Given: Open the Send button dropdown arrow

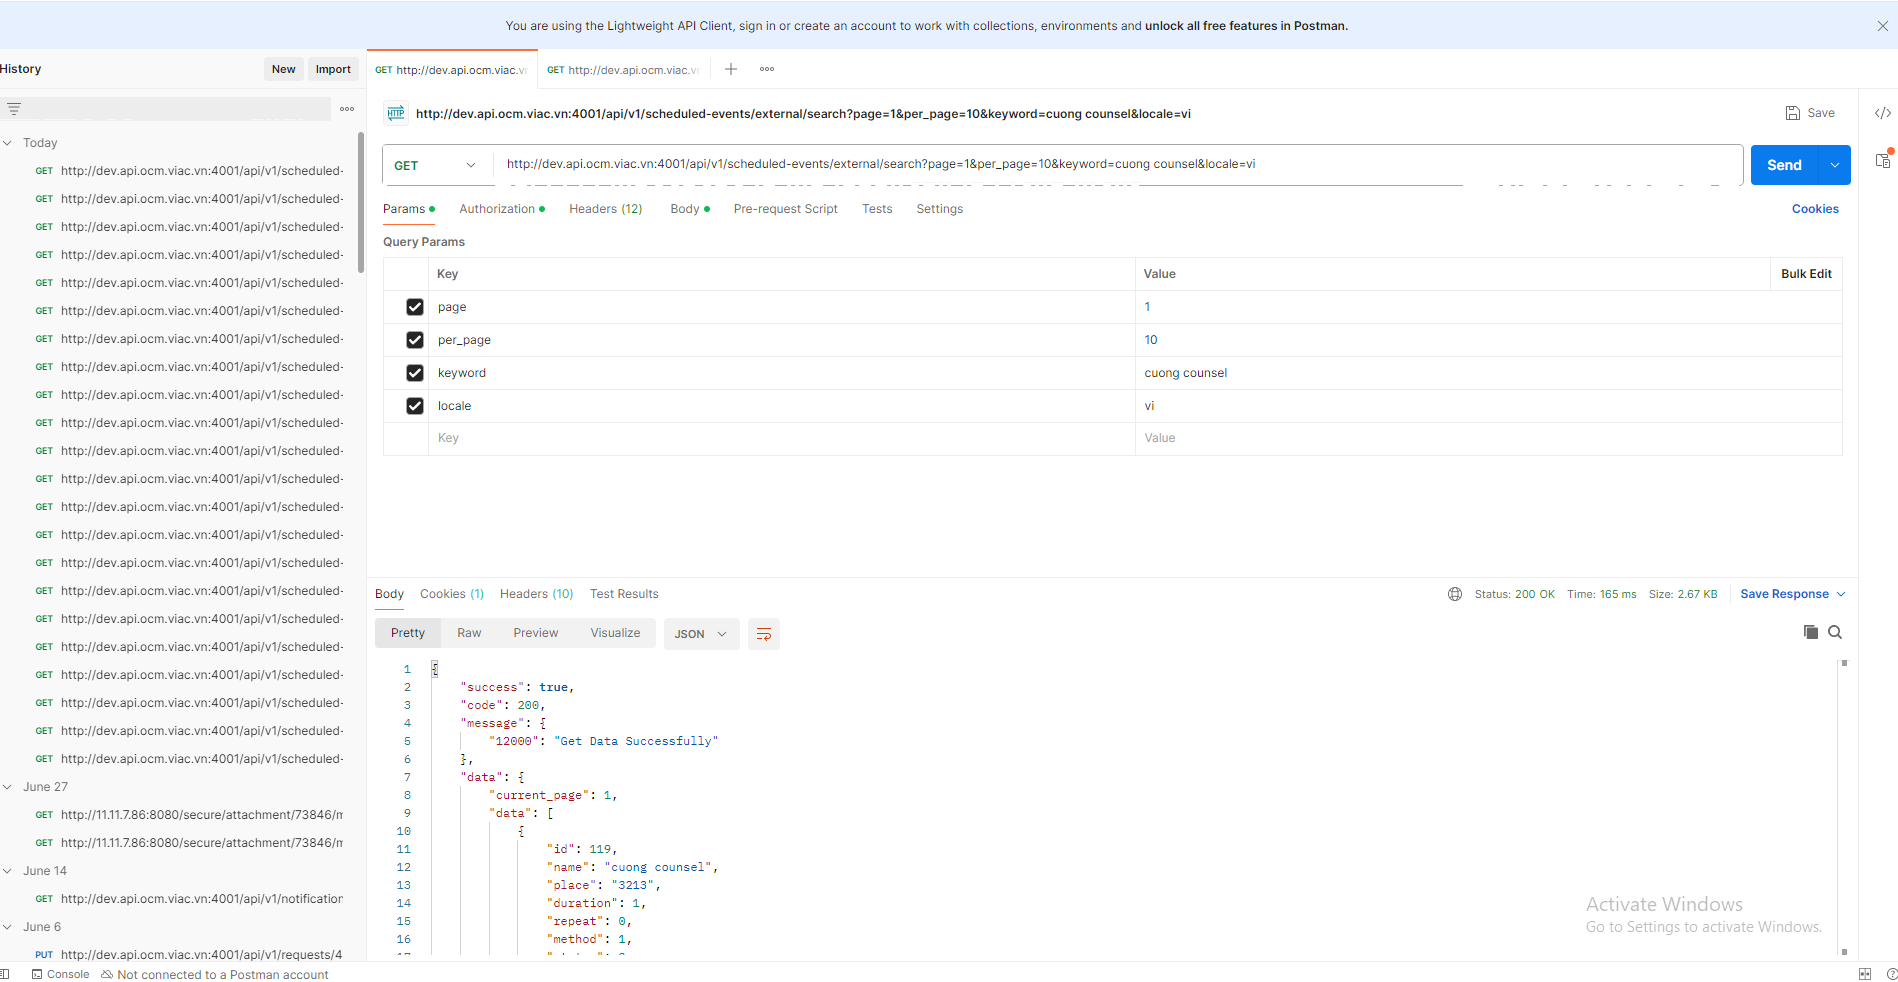Looking at the screenshot, I should pos(1835,165).
